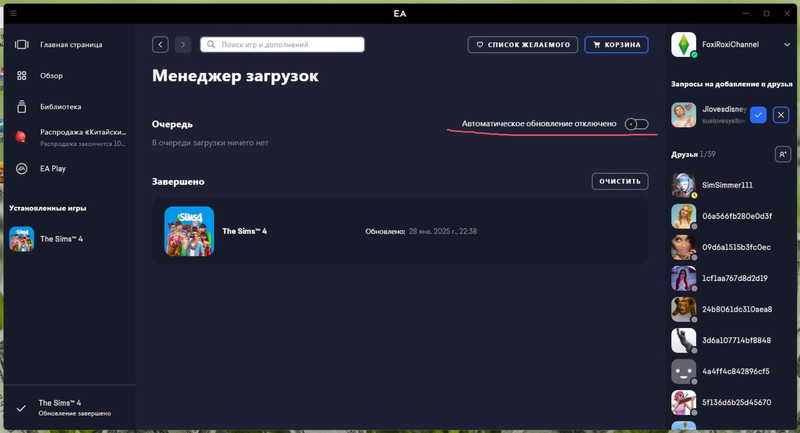Open EA Play in the sidebar

53,168
